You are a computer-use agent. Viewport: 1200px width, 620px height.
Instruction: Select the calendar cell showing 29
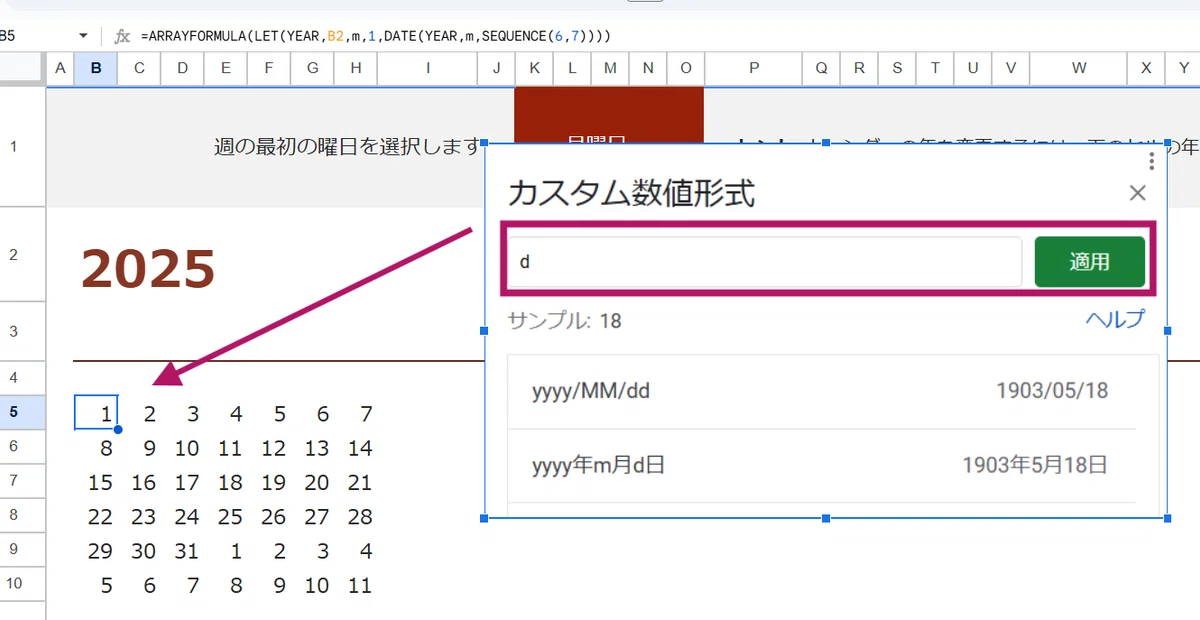pyautogui.click(x=97, y=550)
